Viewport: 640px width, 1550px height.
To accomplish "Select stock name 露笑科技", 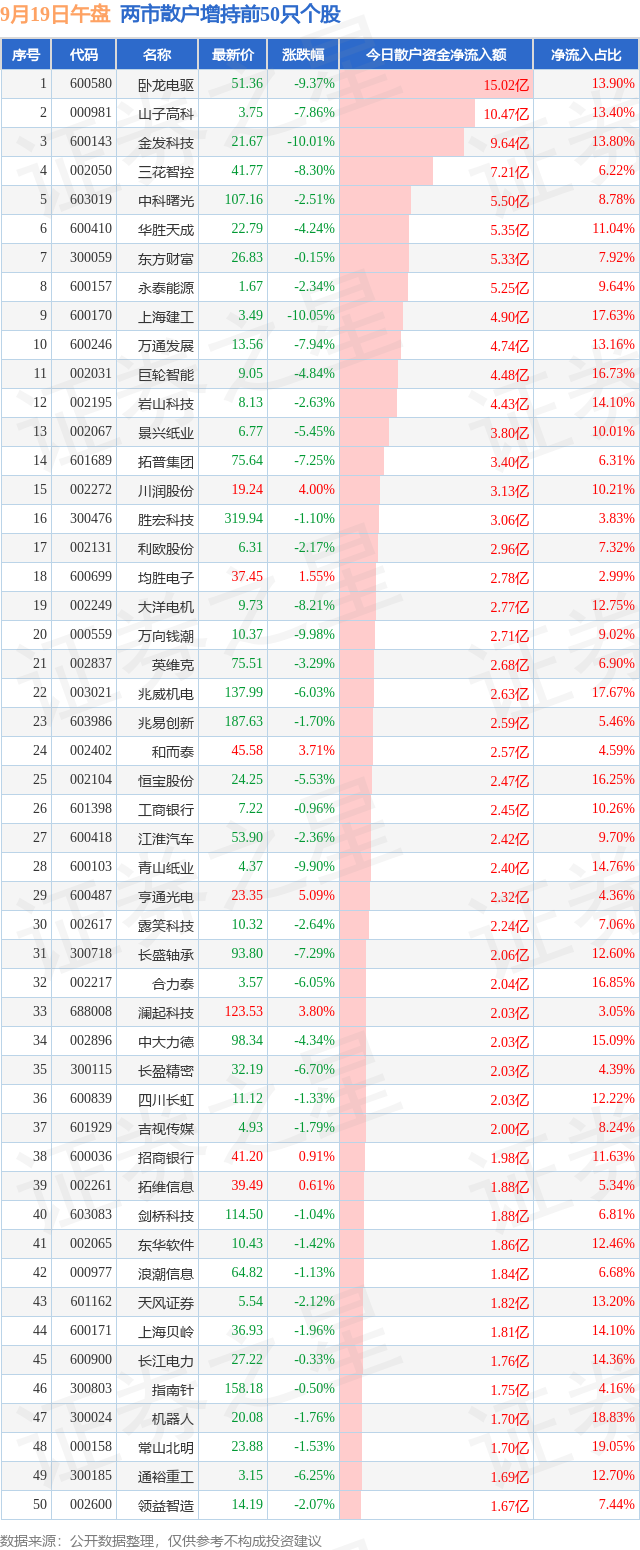I will [166, 926].
